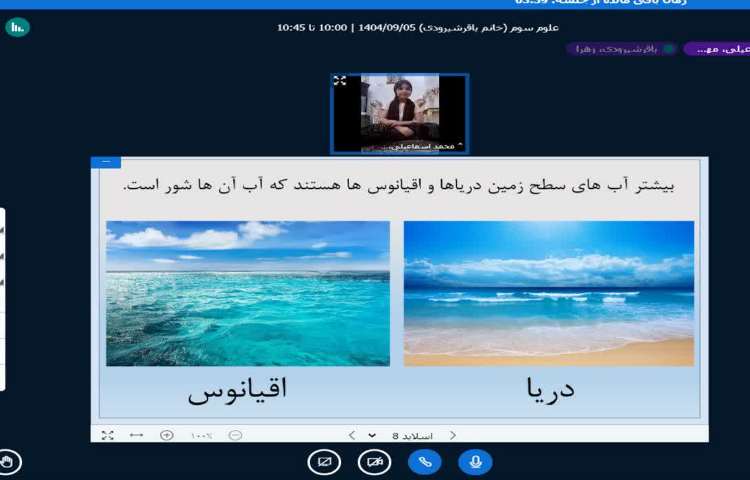
Task: Click the webcam video thumbnail
Action: pos(400,113)
